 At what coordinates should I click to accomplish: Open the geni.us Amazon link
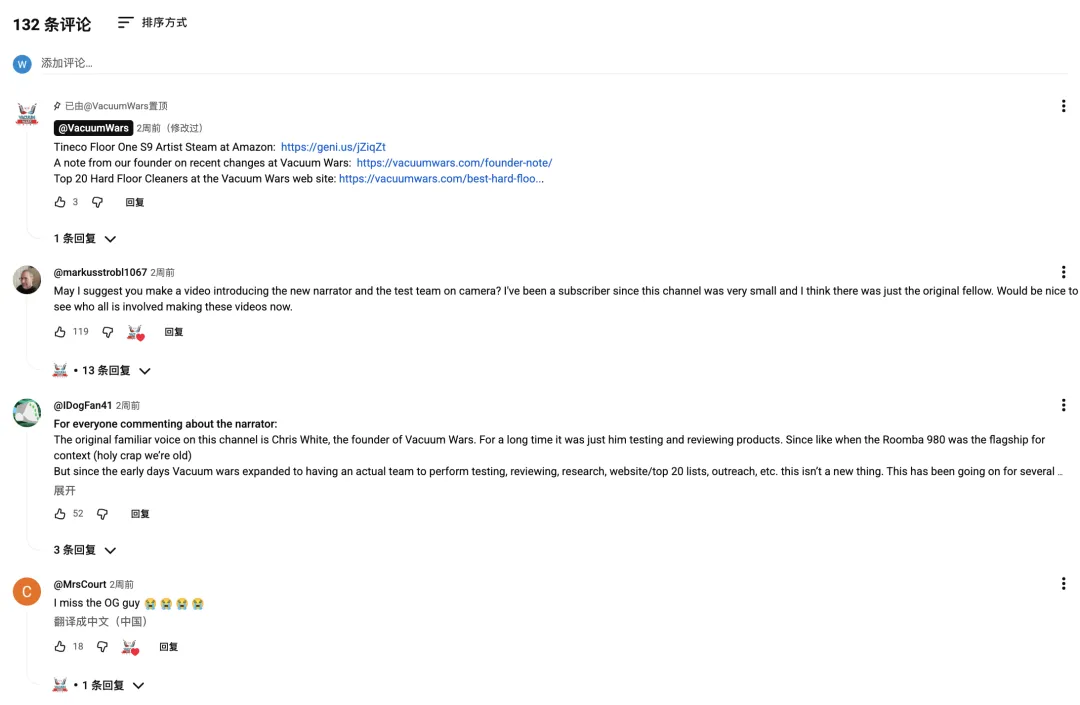pos(333,147)
